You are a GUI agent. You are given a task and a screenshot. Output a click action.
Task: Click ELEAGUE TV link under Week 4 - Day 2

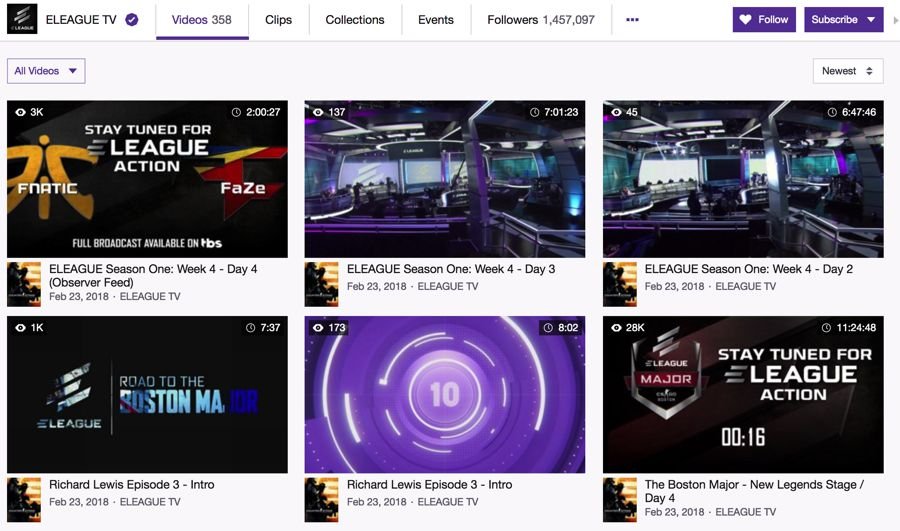click(746, 286)
